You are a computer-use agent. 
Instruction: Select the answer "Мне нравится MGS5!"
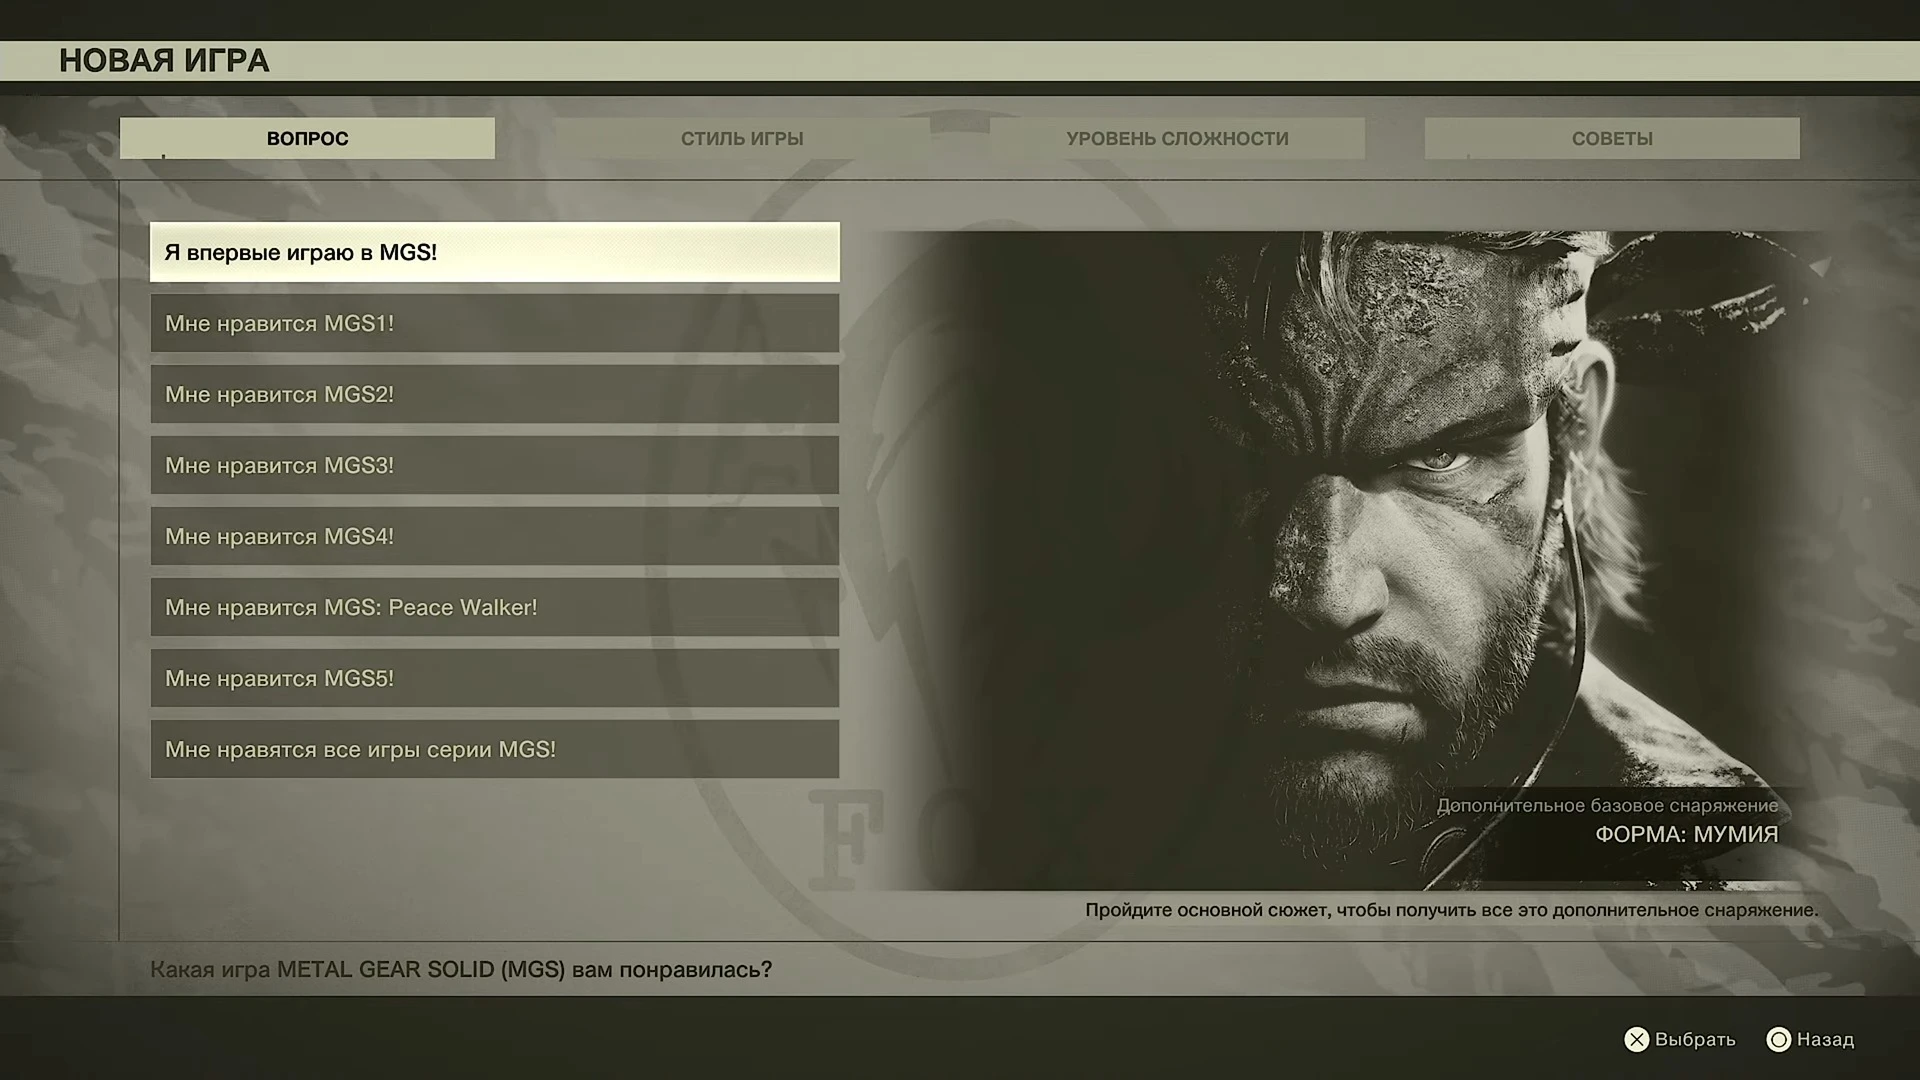[x=494, y=678]
